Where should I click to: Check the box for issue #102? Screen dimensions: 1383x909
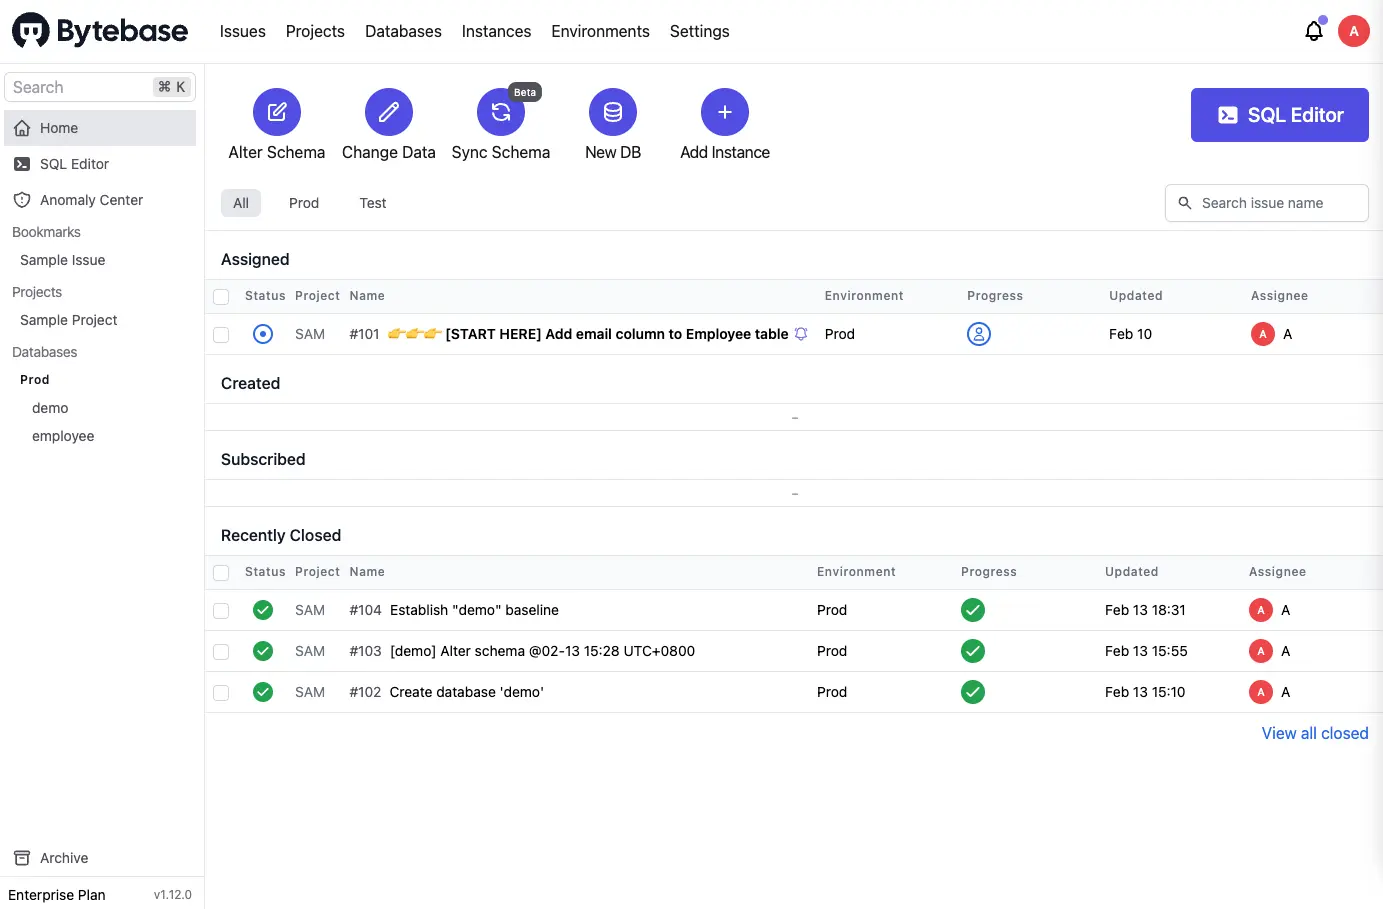point(221,693)
